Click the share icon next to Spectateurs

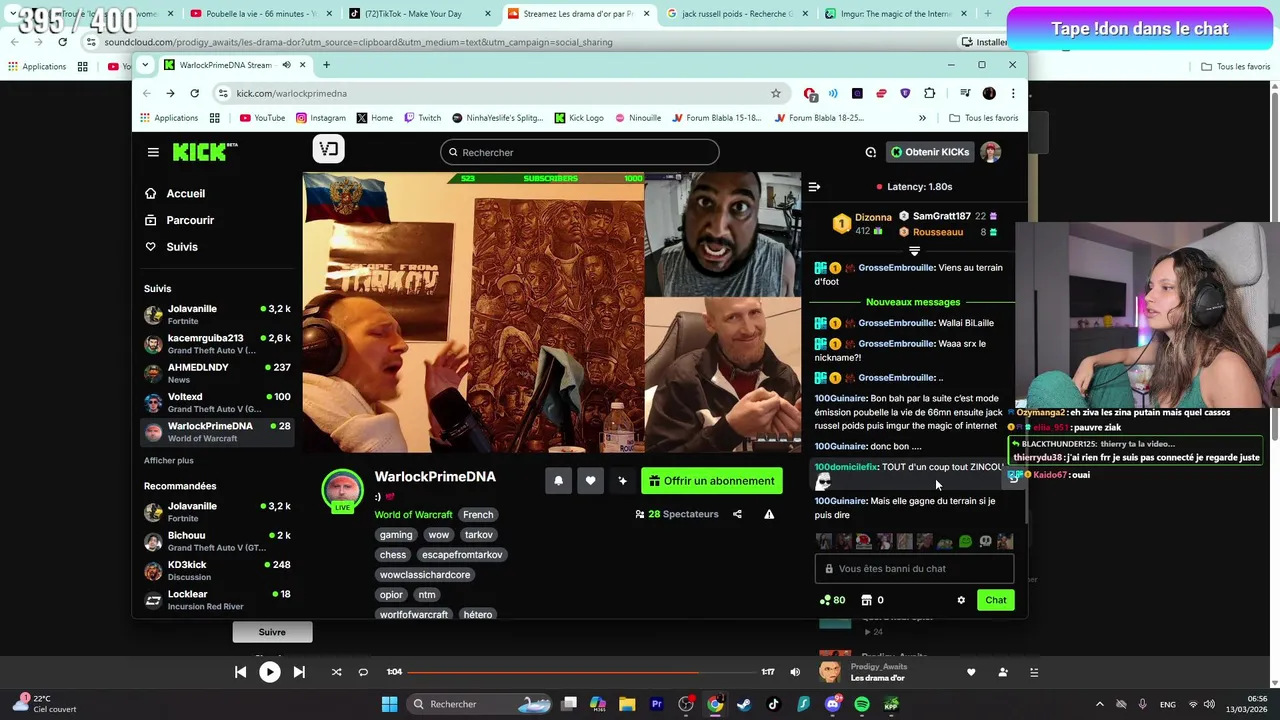737,514
